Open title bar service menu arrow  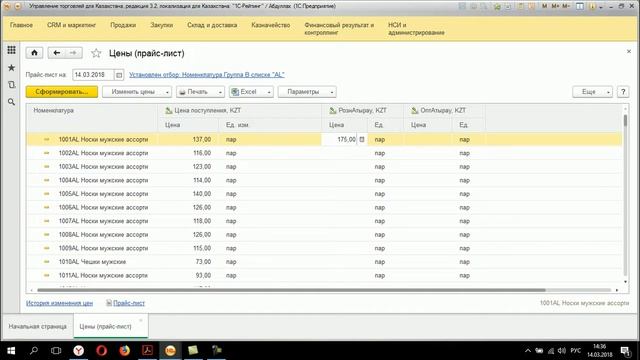coord(601,7)
